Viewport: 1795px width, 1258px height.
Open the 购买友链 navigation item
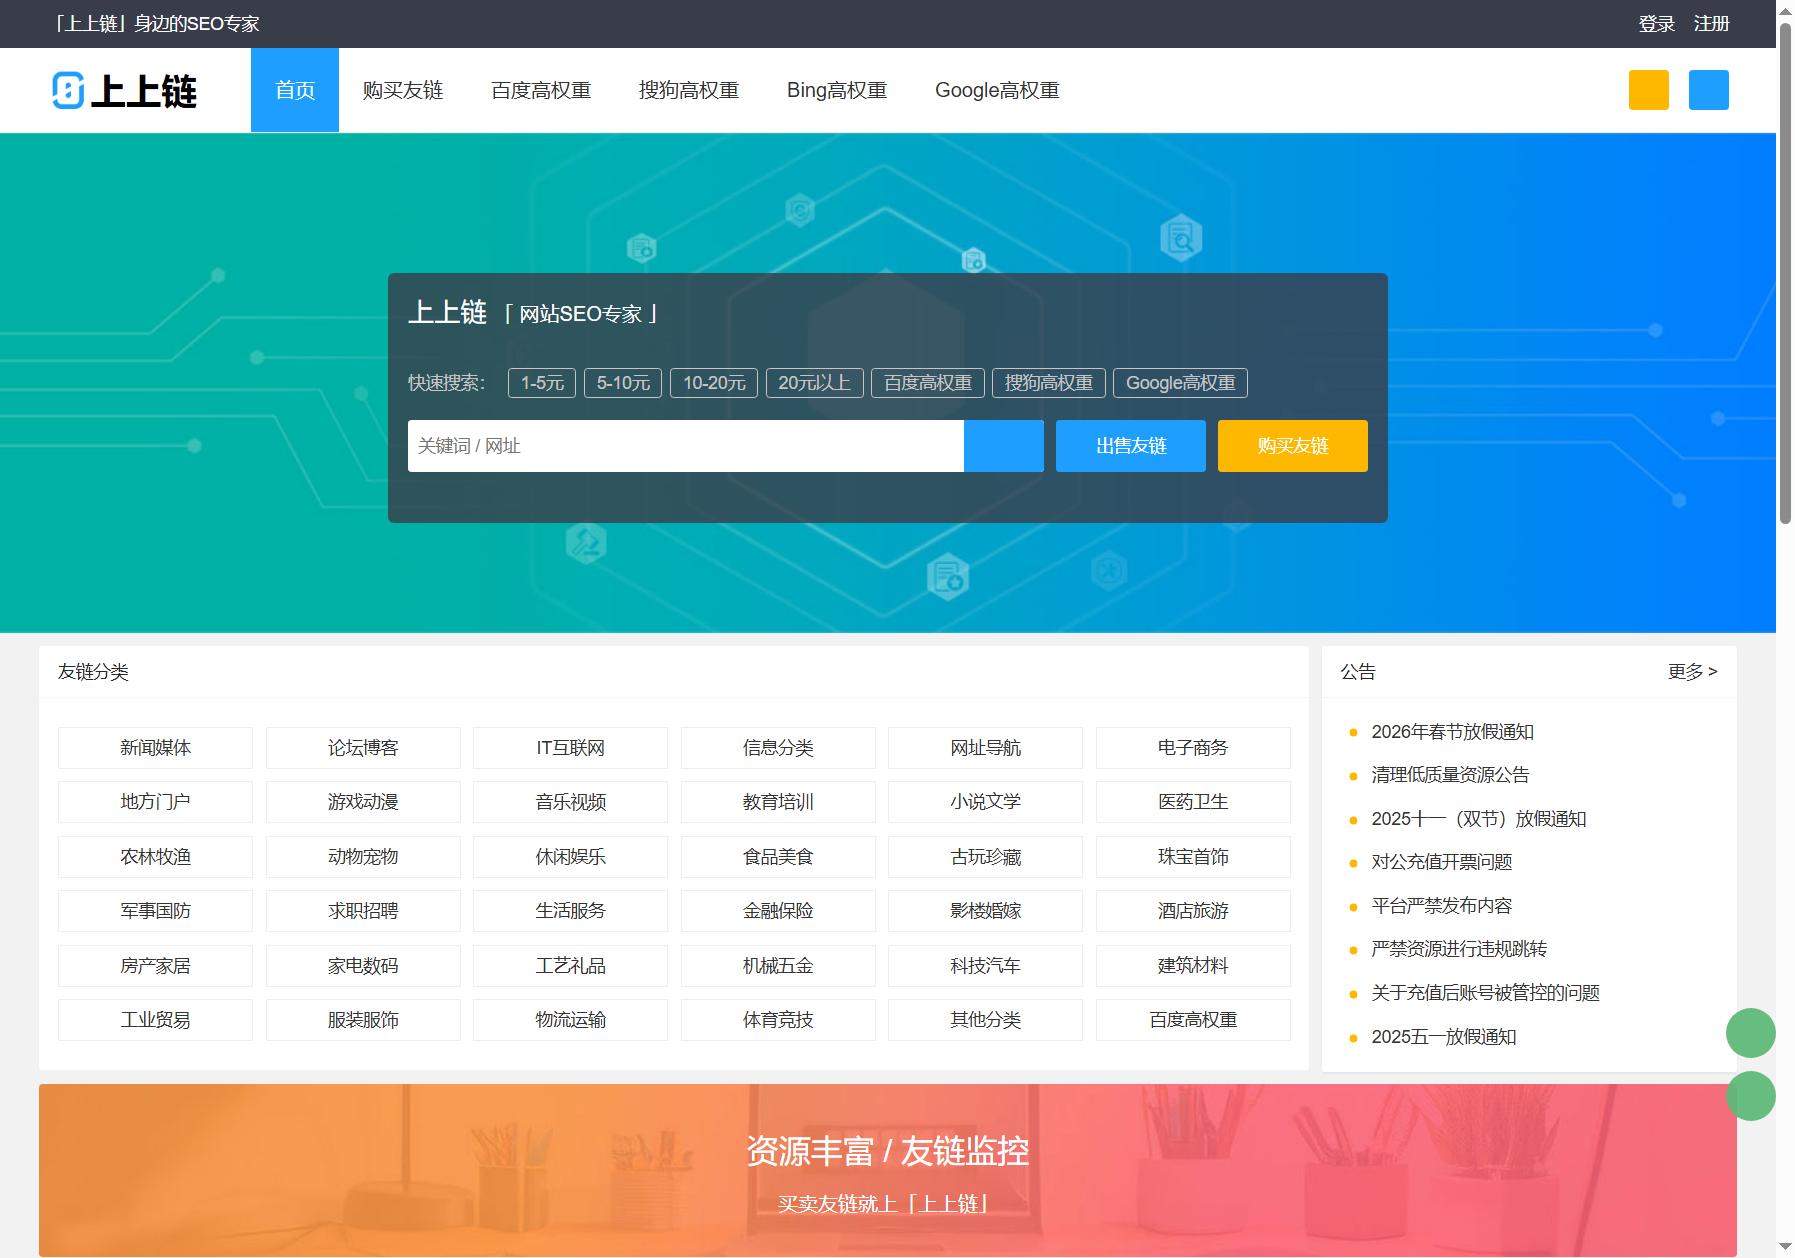(403, 90)
